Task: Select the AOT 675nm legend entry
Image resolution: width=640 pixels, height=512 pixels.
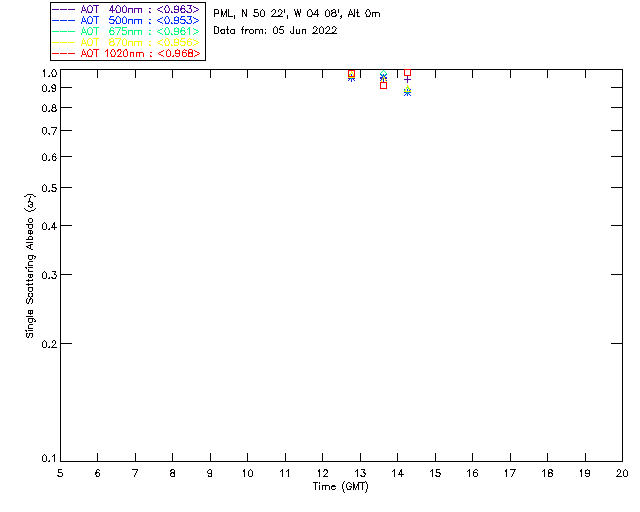Action: pos(126,31)
